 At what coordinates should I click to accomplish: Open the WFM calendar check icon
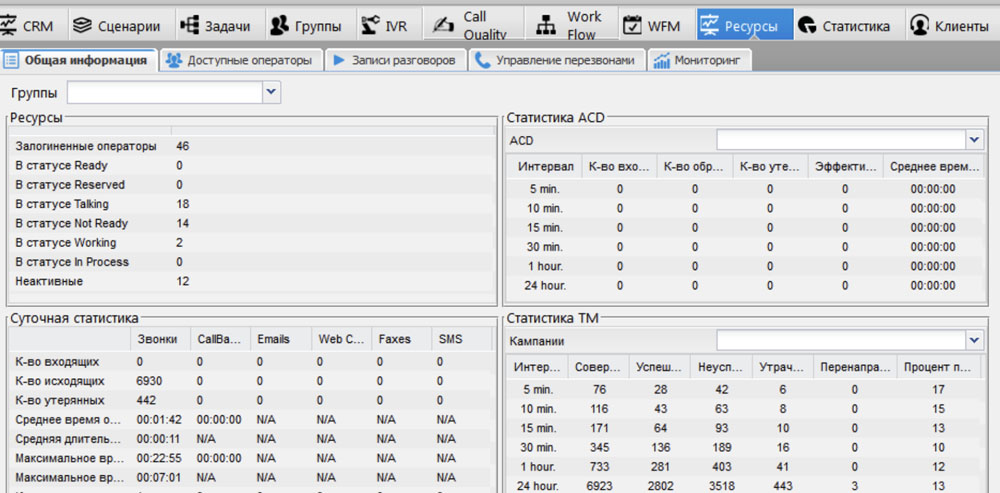(x=632, y=26)
